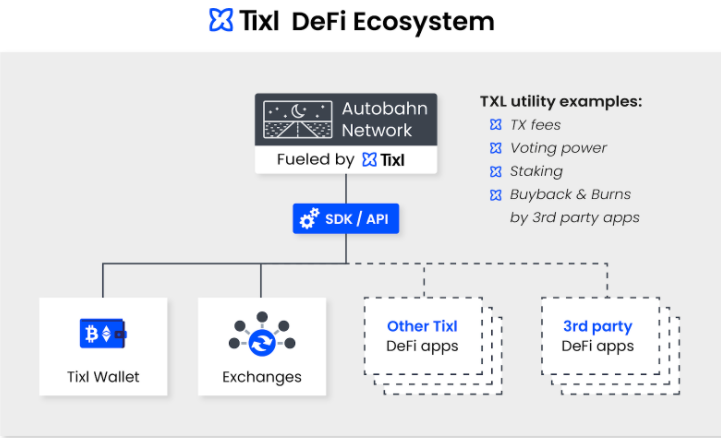Click the Tixl logo icon in the title
The width and height of the screenshot is (721, 438).
[221, 20]
